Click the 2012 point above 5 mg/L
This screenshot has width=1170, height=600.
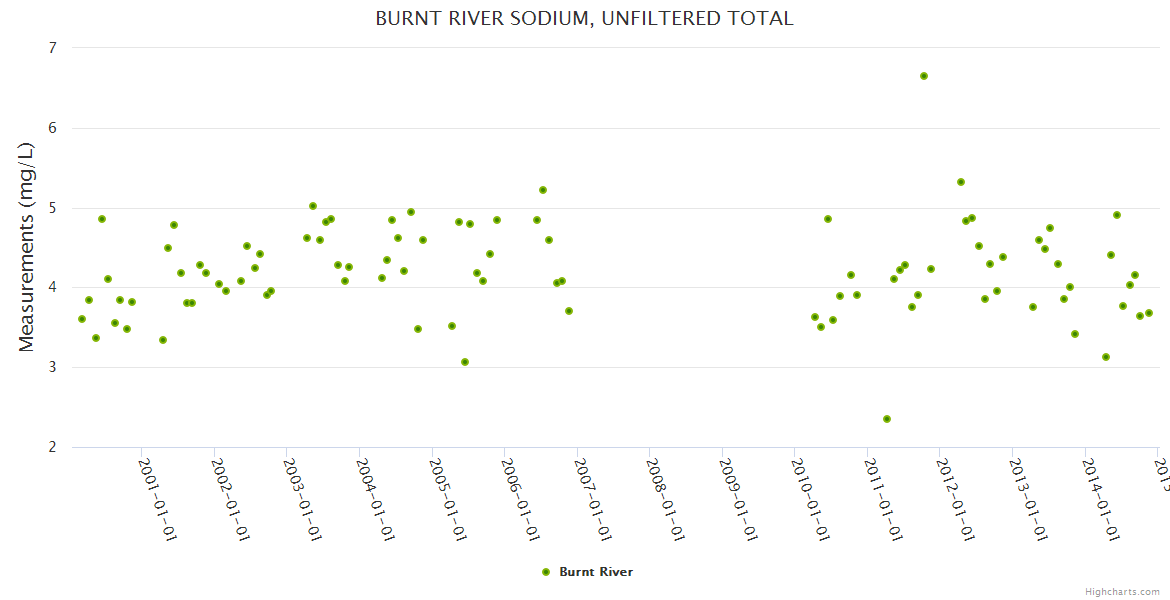961,182
